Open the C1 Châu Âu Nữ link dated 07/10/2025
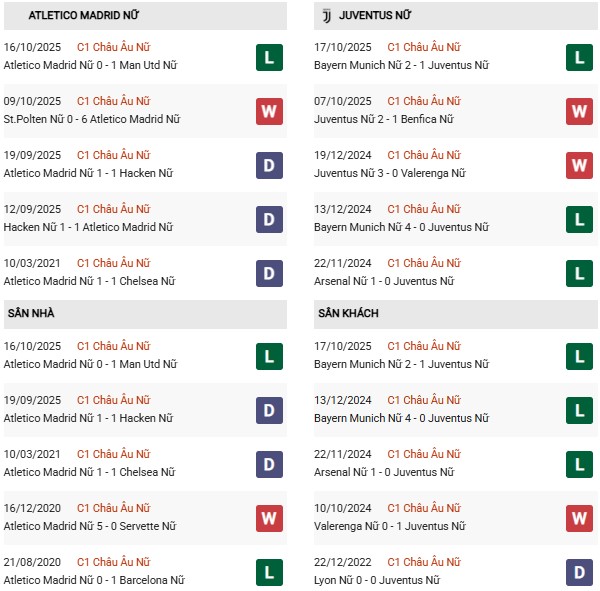600x591 pixels. [424, 102]
